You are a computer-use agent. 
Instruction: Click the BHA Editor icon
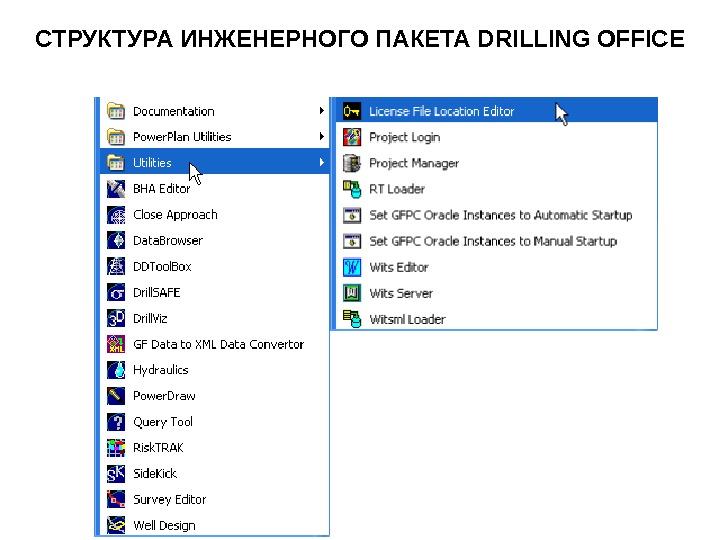(116, 189)
